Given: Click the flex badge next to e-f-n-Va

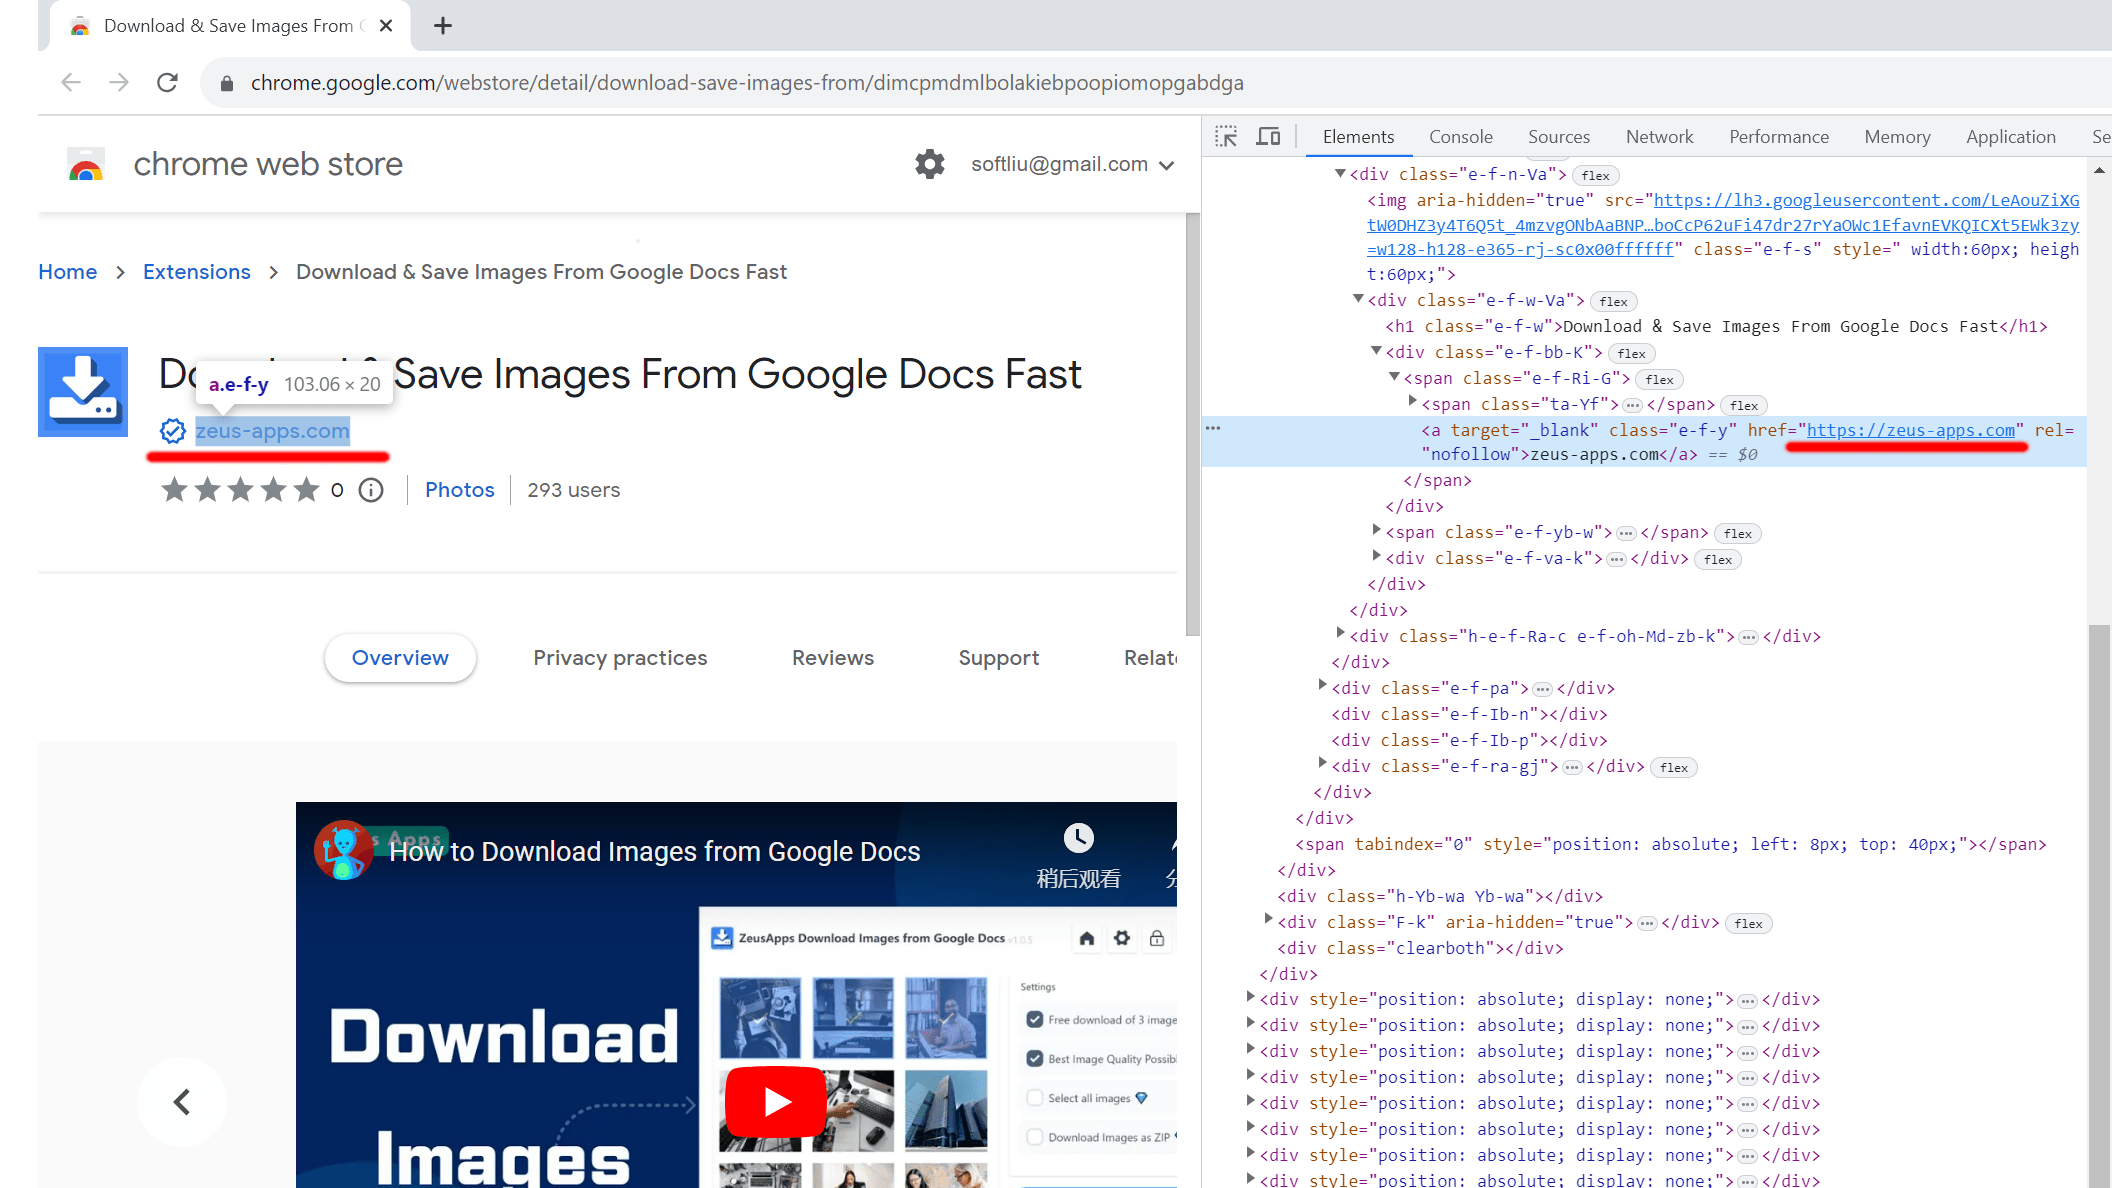Looking at the screenshot, I should [1596, 176].
